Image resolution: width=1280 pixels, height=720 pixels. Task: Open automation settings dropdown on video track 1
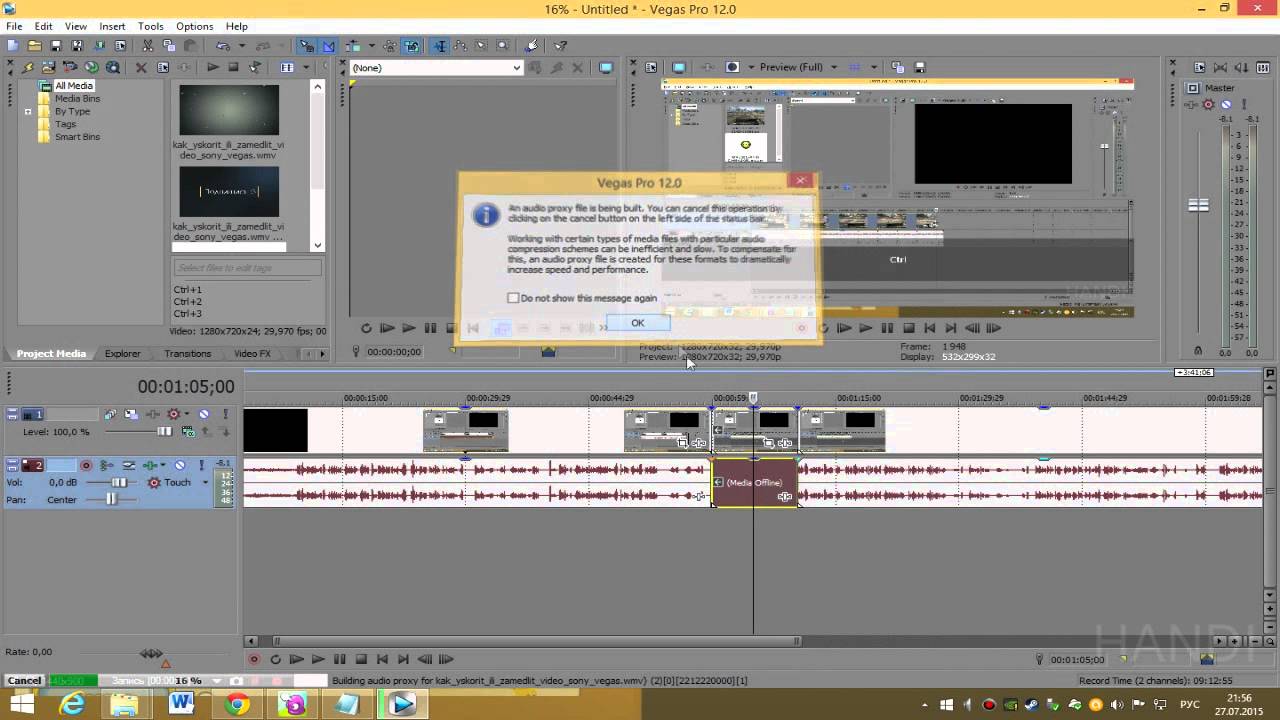click(186, 414)
